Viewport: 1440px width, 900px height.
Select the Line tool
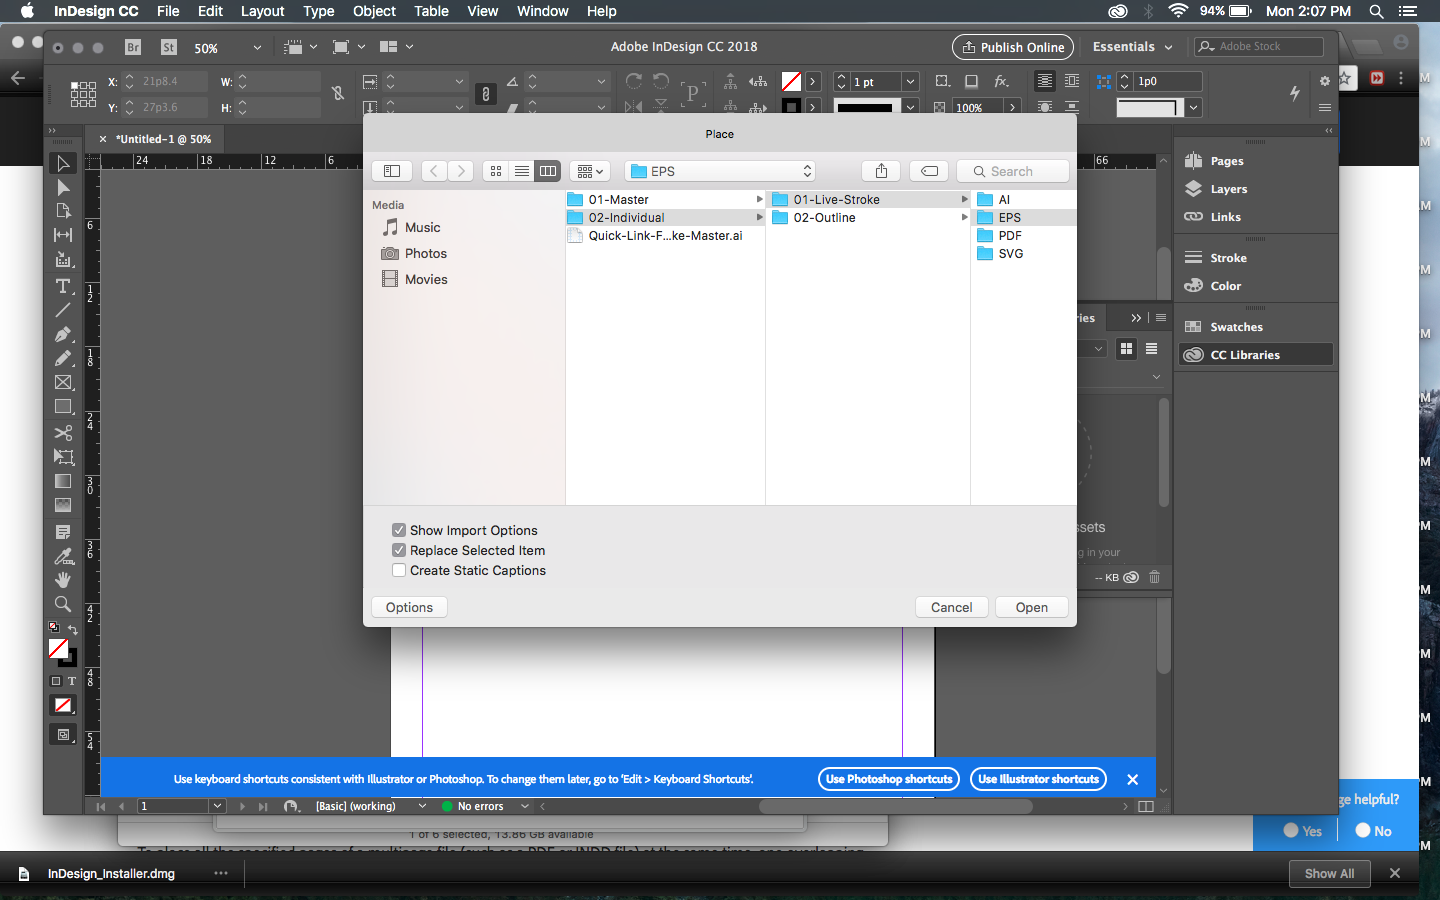[63, 310]
